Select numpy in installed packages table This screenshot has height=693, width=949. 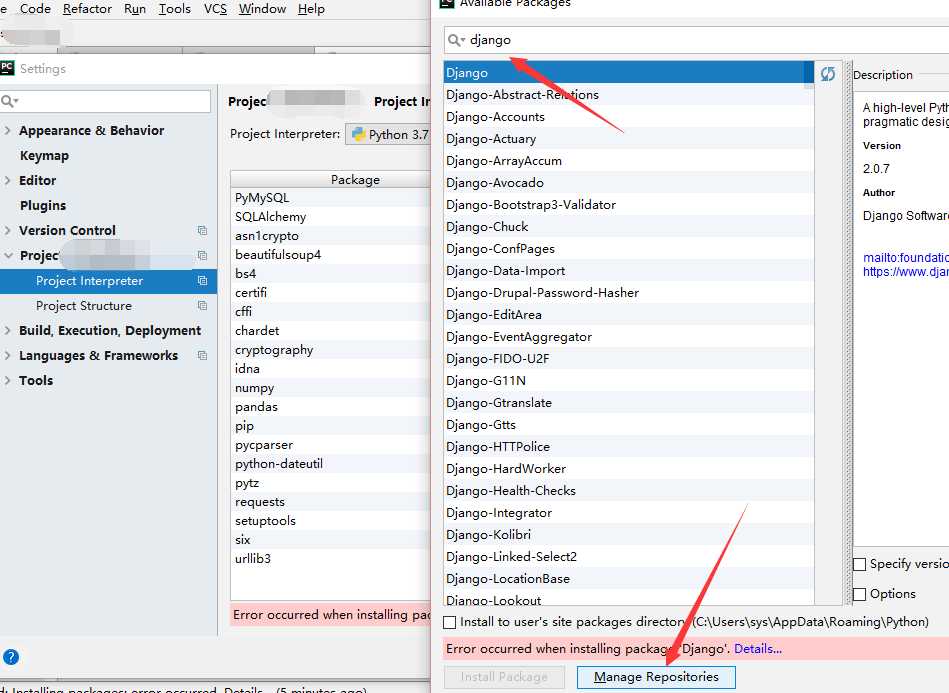pos(330,388)
